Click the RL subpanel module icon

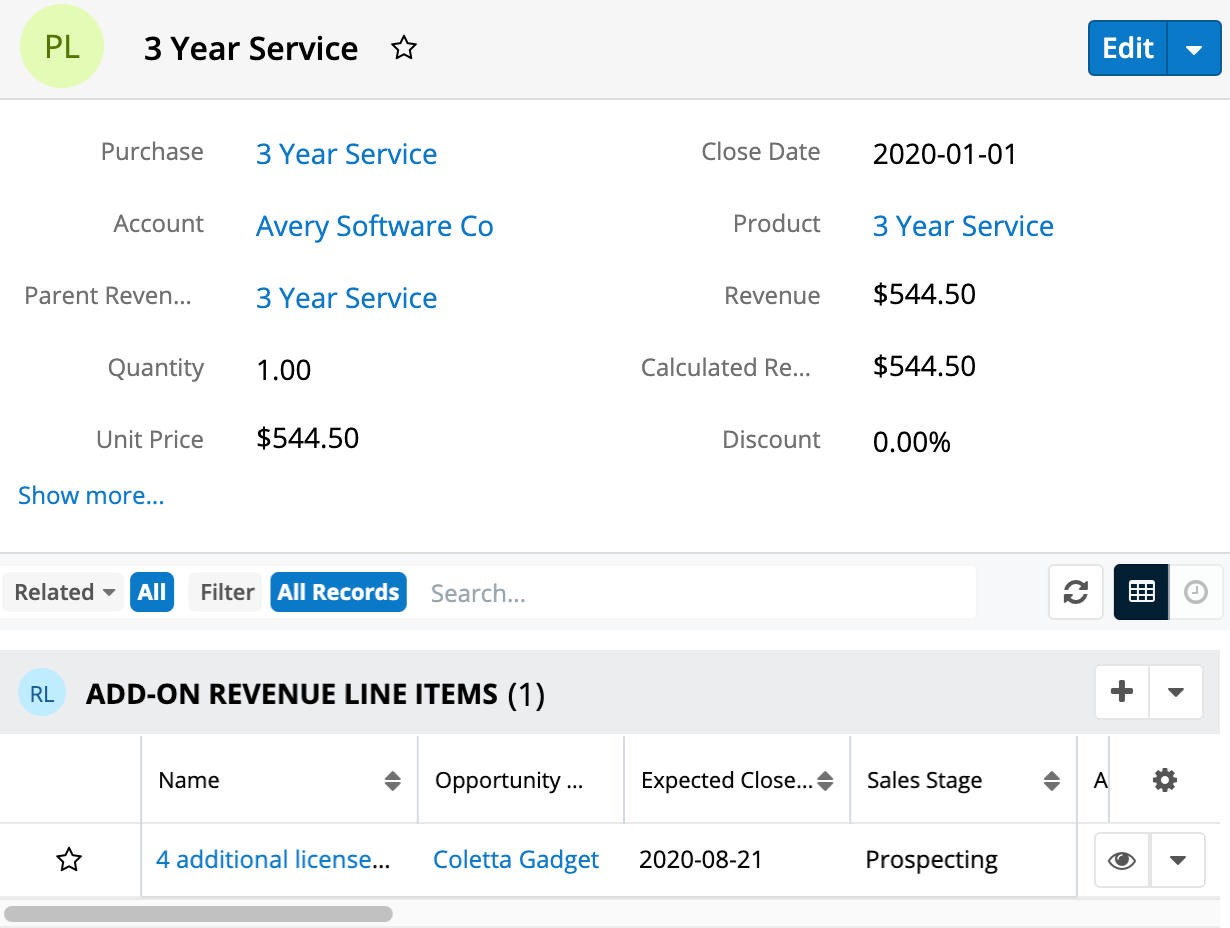click(42, 694)
